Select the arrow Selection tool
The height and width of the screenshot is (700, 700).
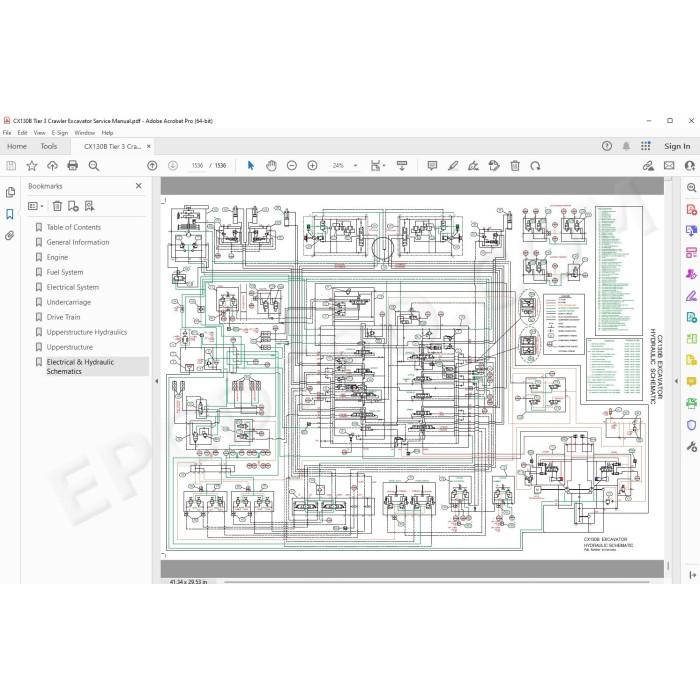pyautogui.click(x=250, y=166)
